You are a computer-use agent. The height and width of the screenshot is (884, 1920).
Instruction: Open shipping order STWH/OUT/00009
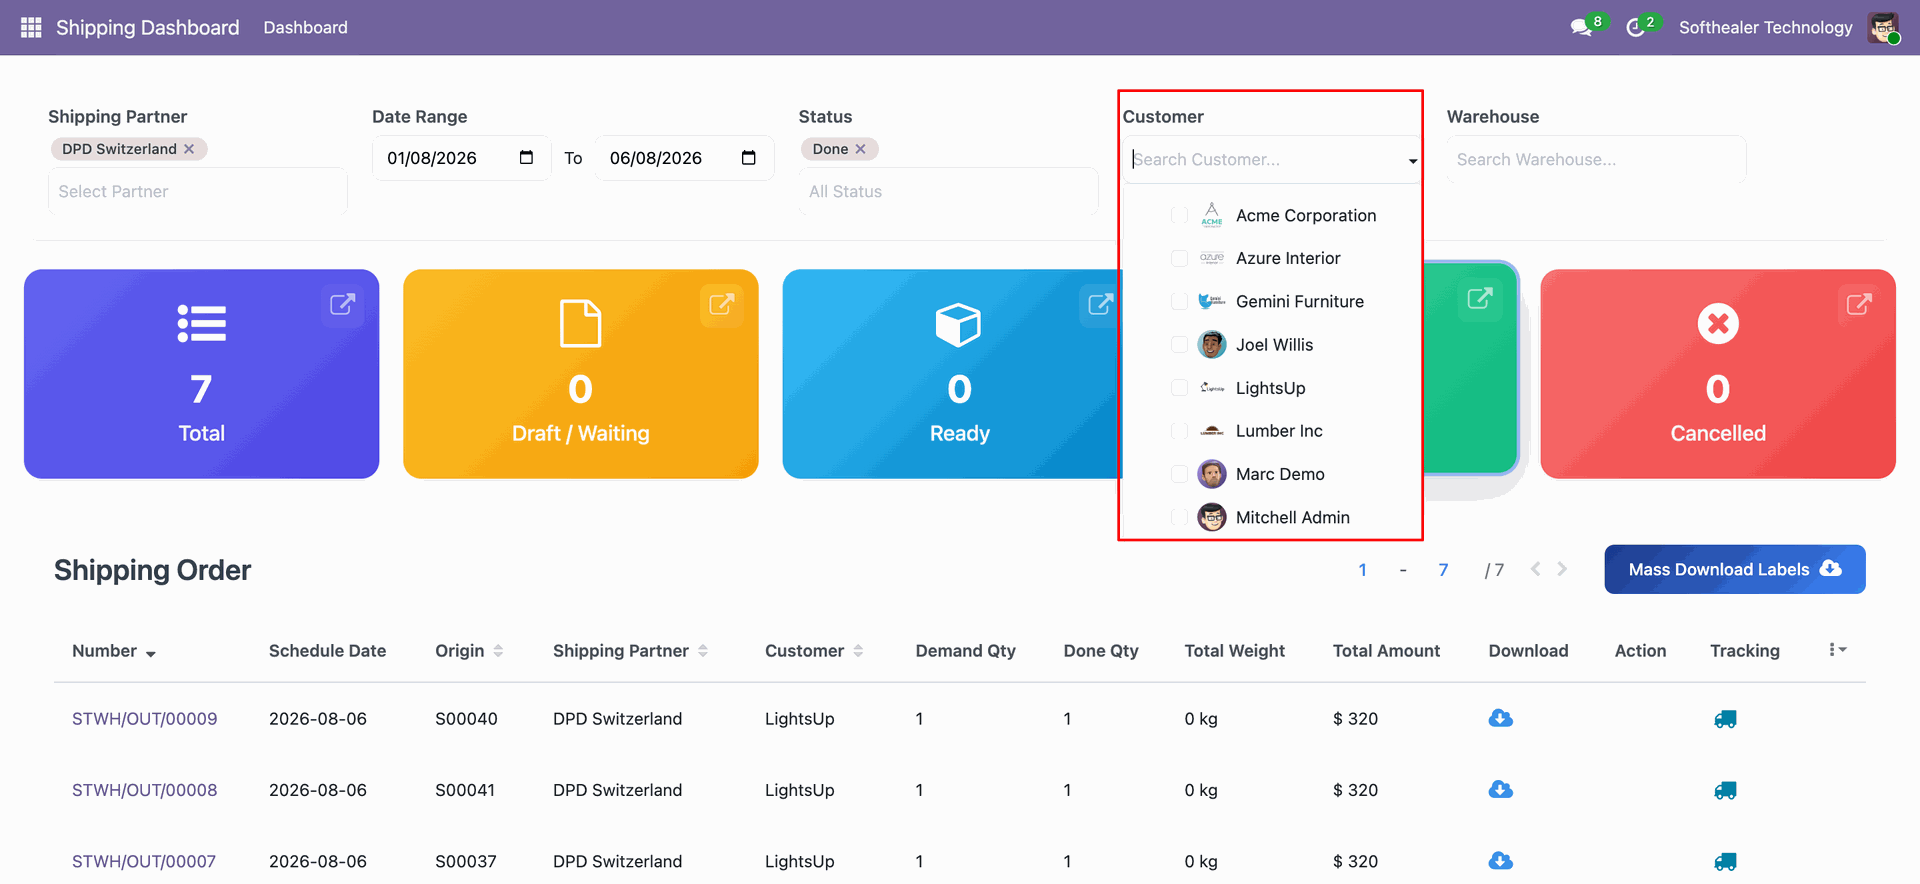coord(145,719)
